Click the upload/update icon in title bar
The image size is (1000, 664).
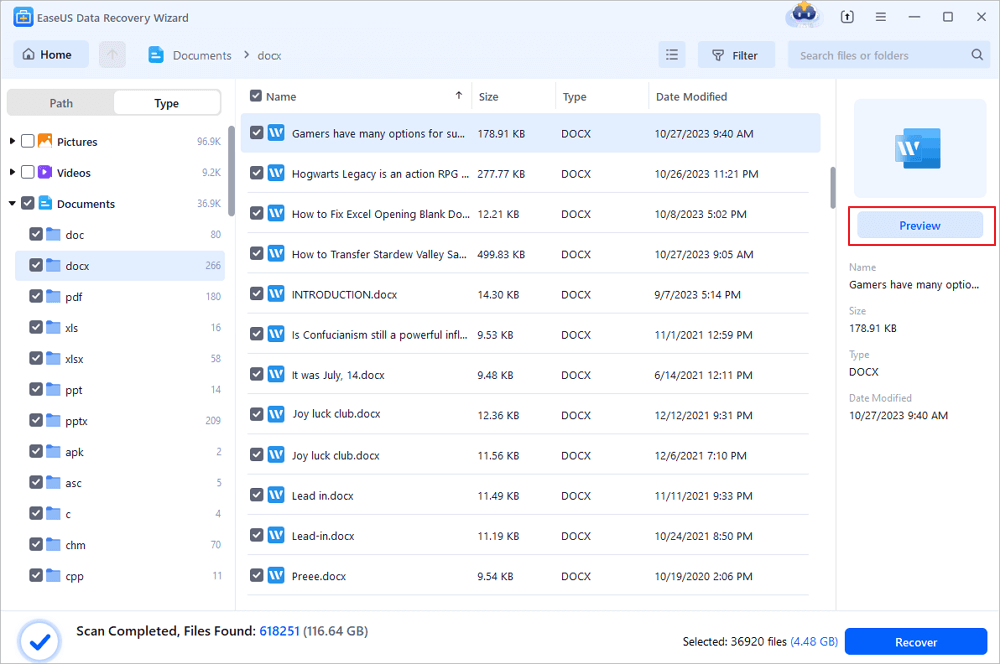(x=847, y=17)
